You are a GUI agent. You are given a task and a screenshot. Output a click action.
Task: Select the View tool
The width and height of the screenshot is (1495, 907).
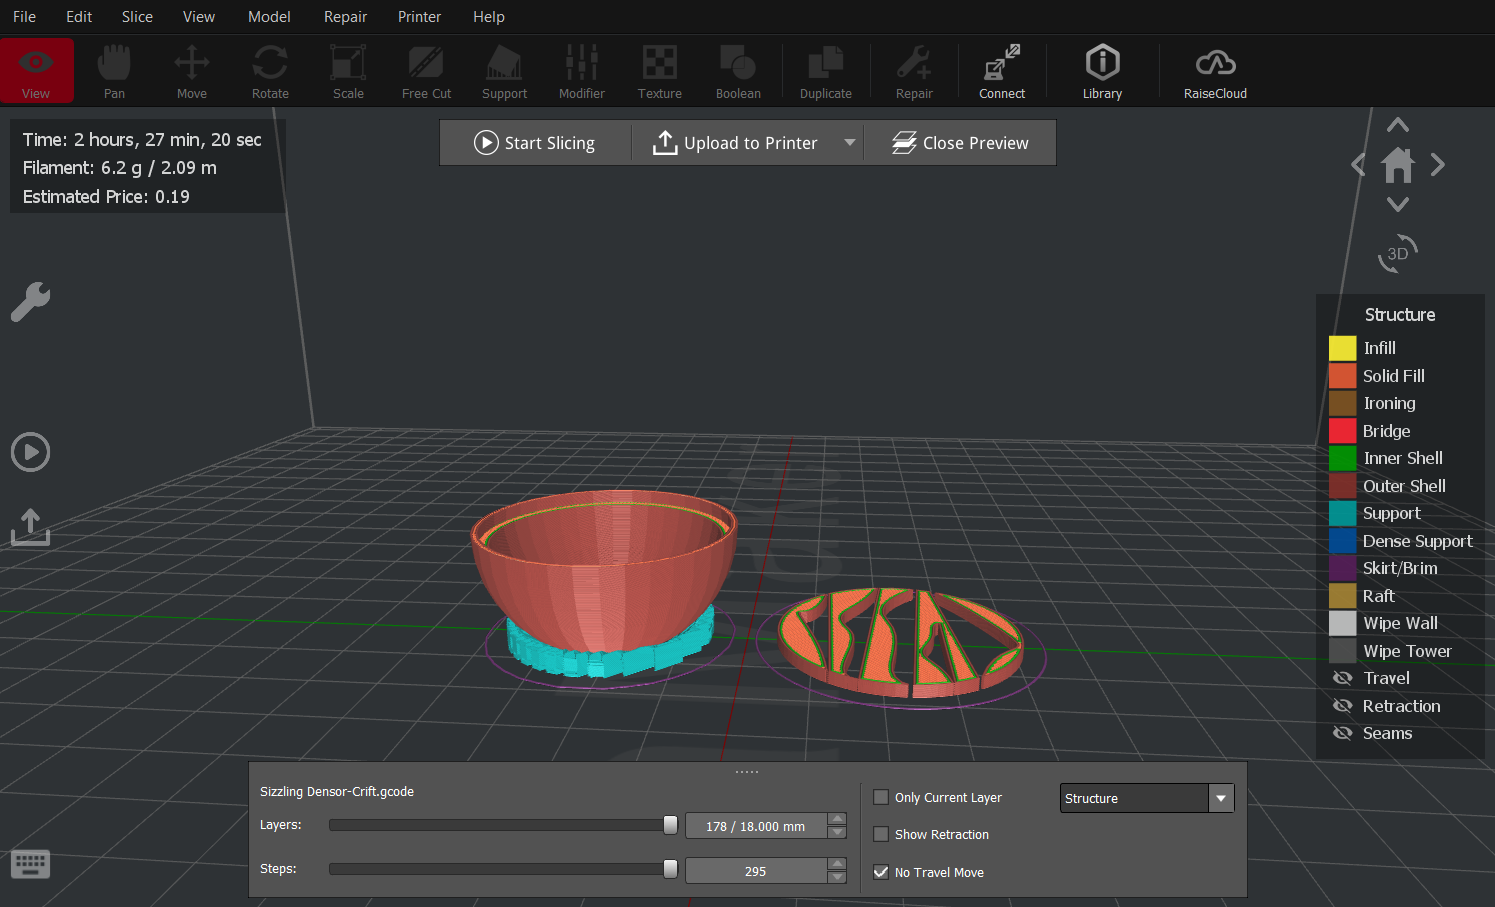(36, 71)
